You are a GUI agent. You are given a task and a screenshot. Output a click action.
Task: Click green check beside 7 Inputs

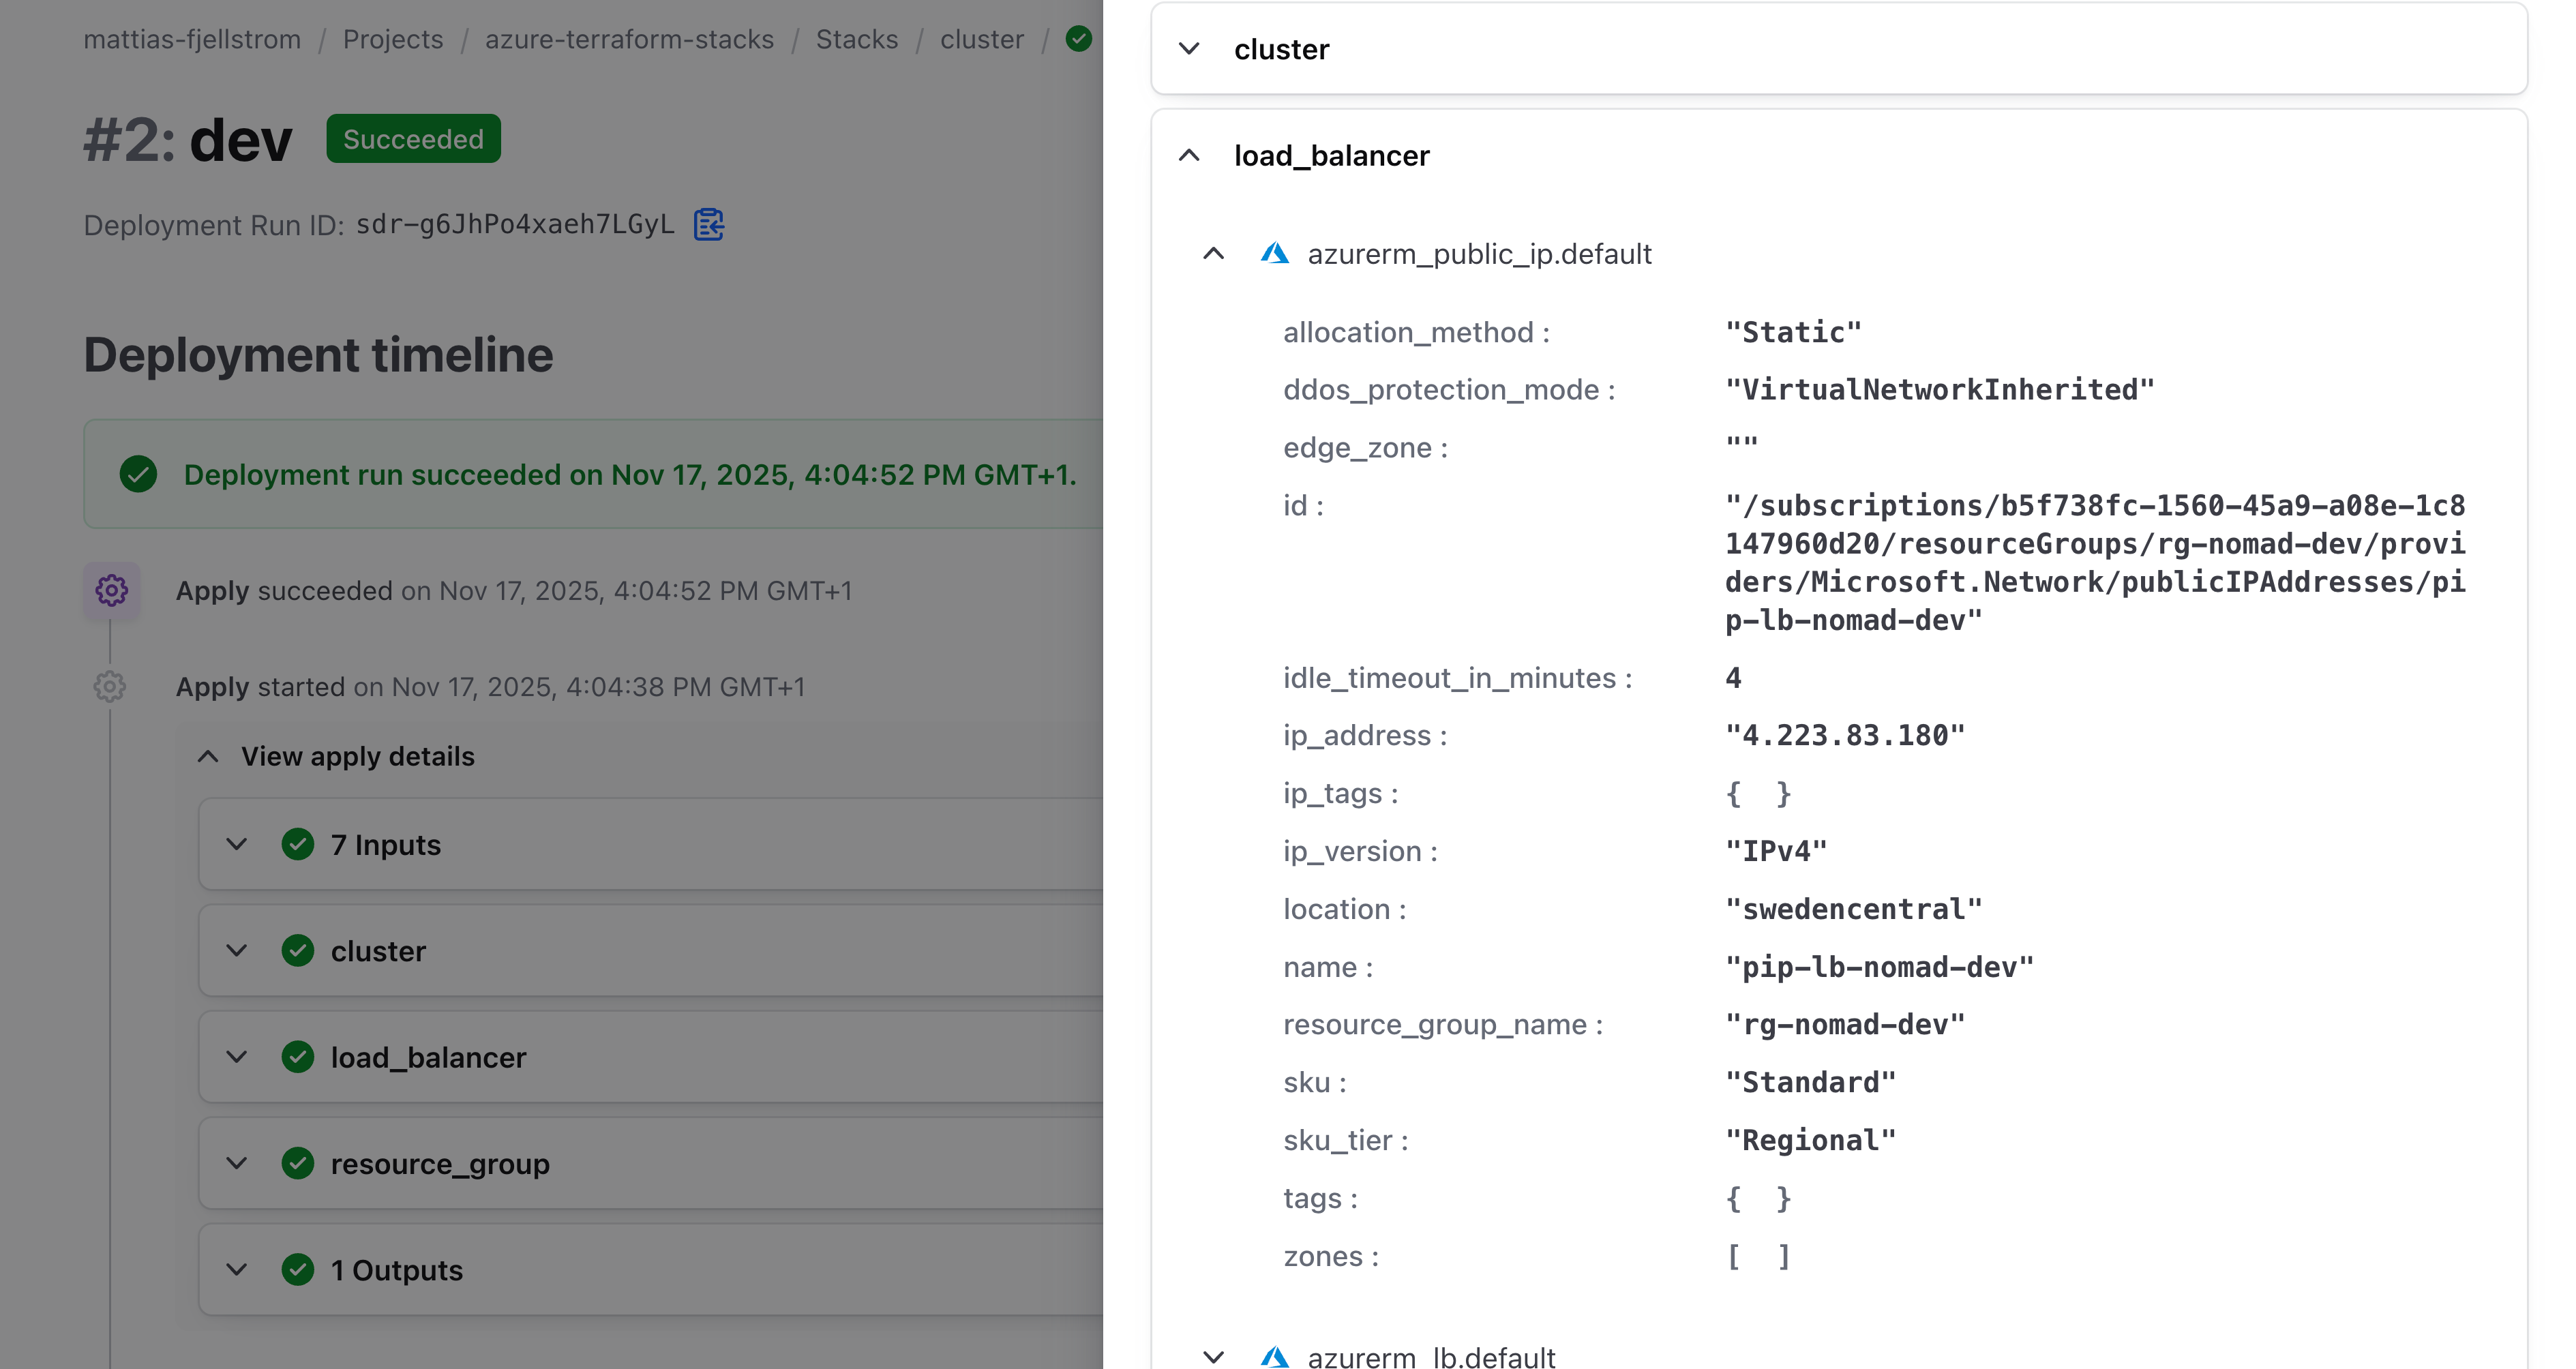[x=297, y=844]
